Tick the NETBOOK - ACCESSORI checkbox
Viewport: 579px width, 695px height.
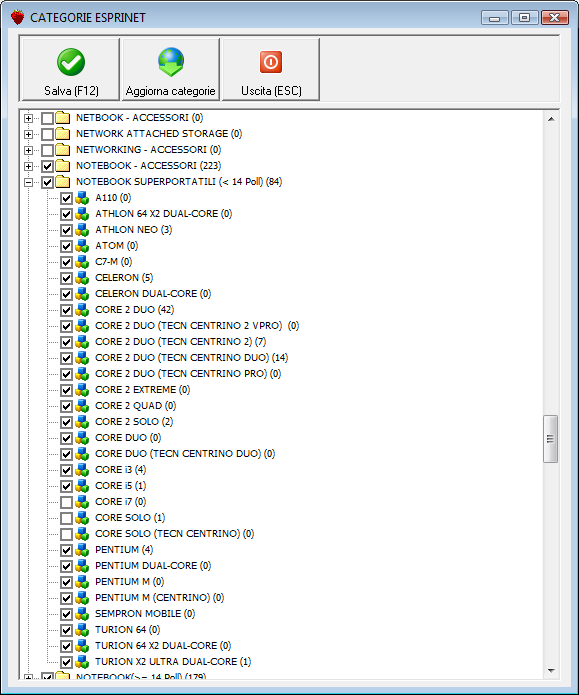[47, 118]
